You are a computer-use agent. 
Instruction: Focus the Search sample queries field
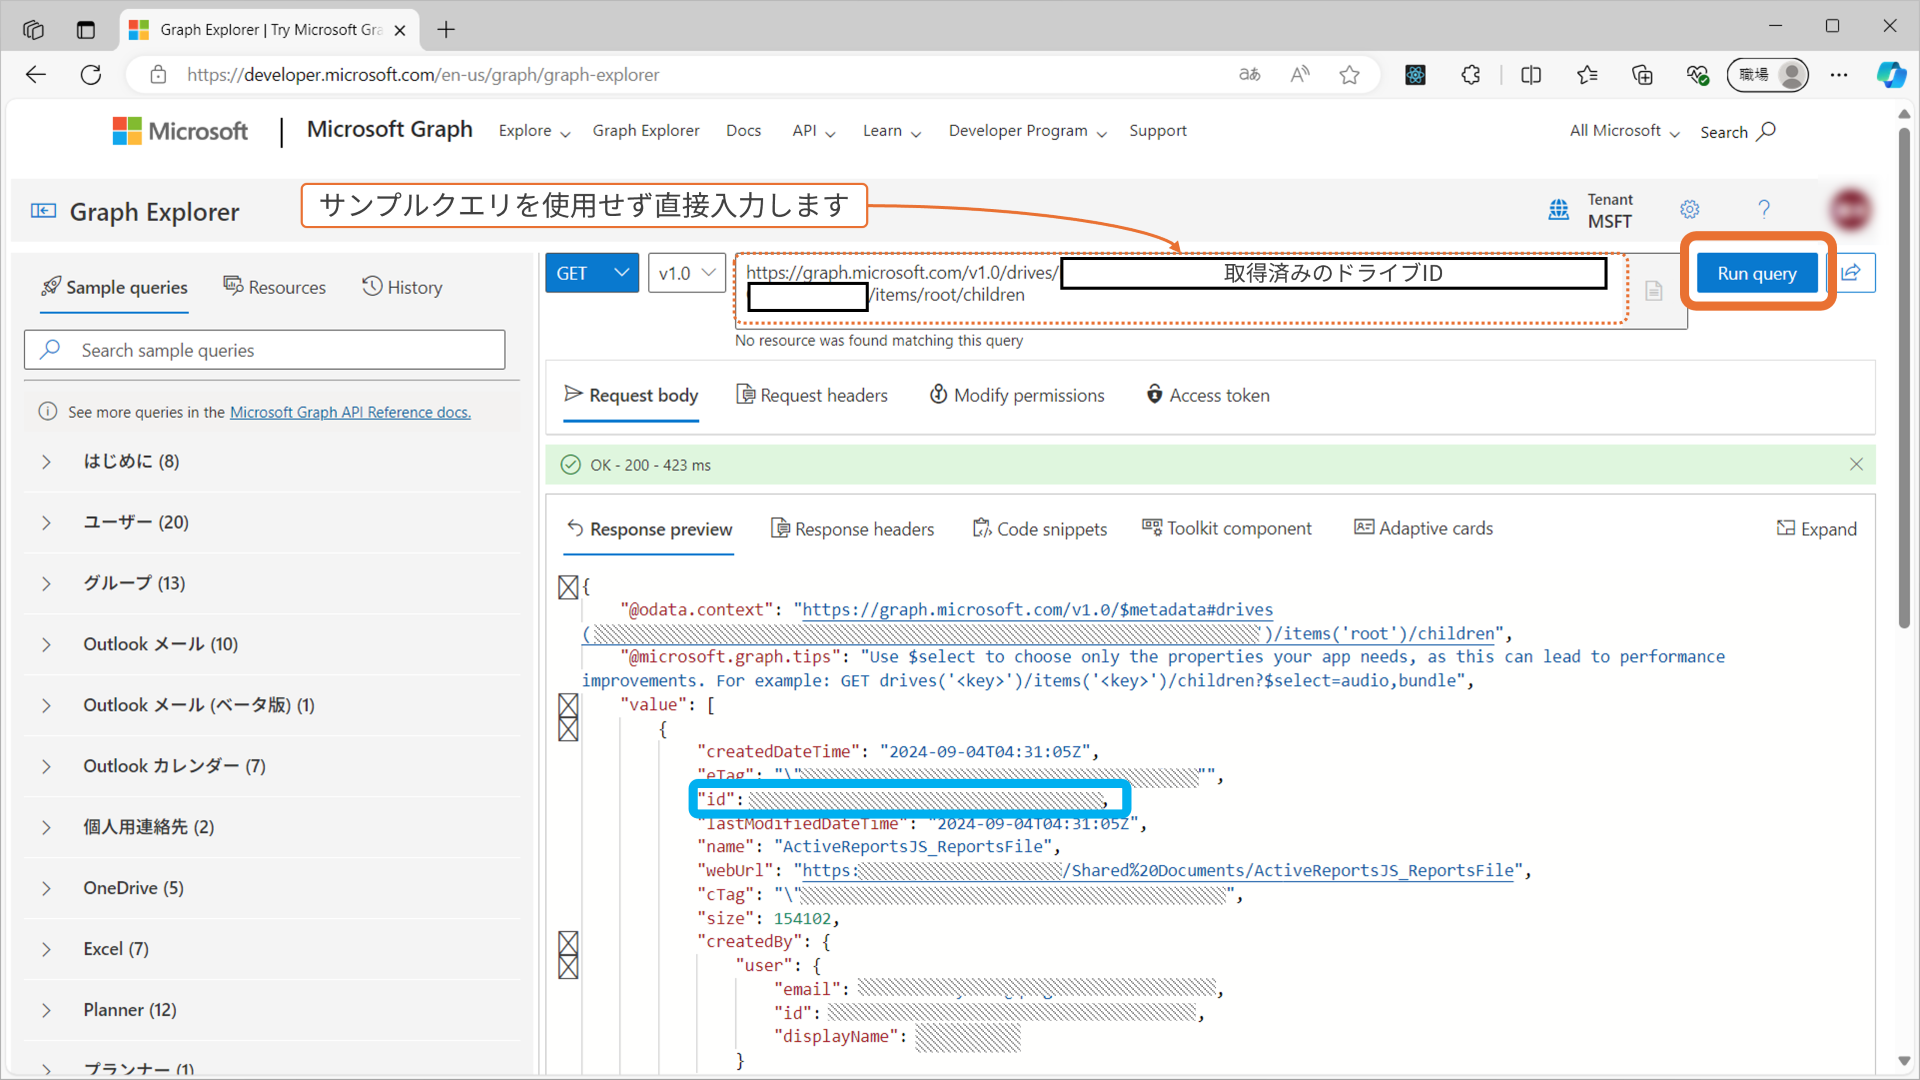tap(264, 350)
